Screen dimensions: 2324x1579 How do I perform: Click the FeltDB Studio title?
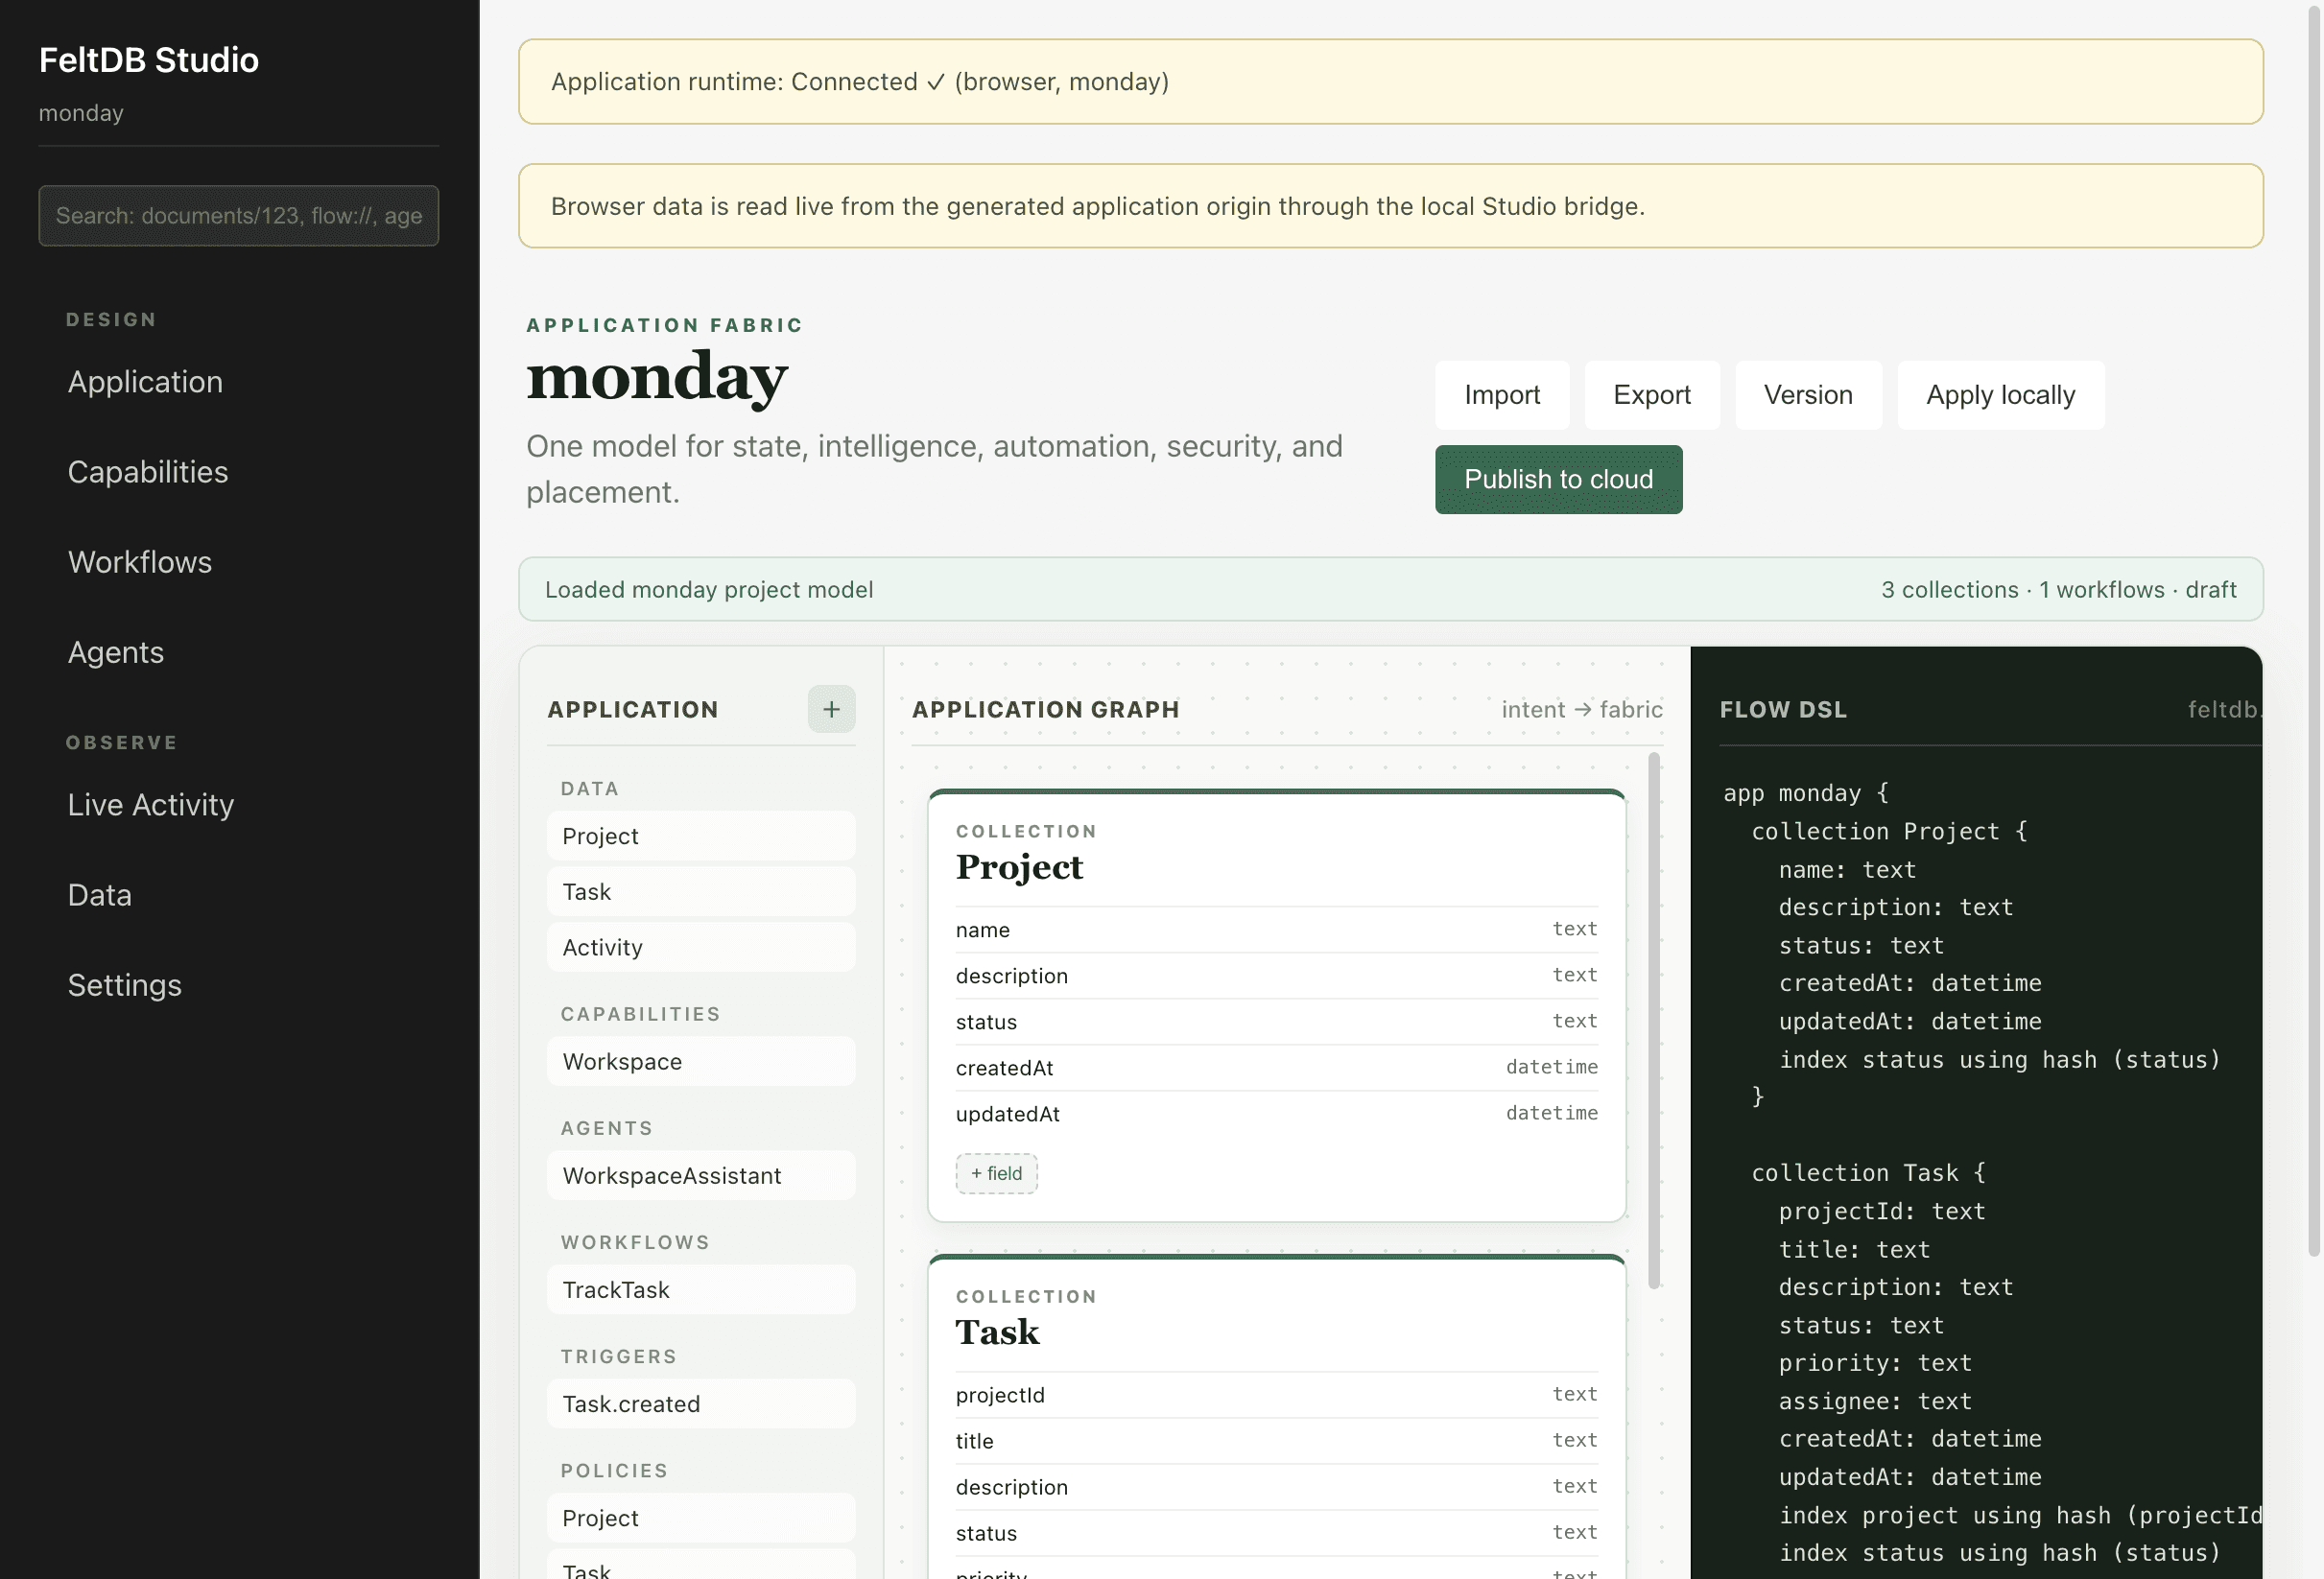[149, 60]
